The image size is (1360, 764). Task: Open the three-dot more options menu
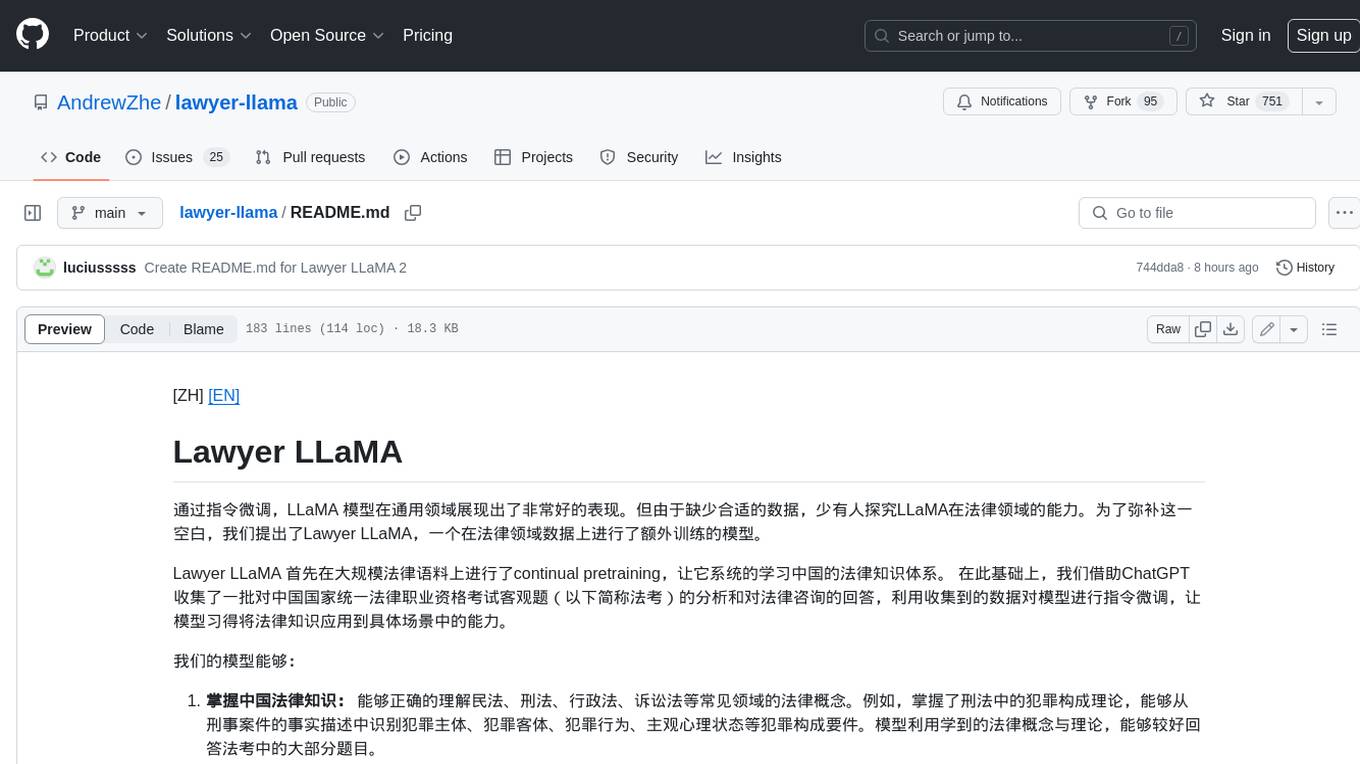point(1344,213)
